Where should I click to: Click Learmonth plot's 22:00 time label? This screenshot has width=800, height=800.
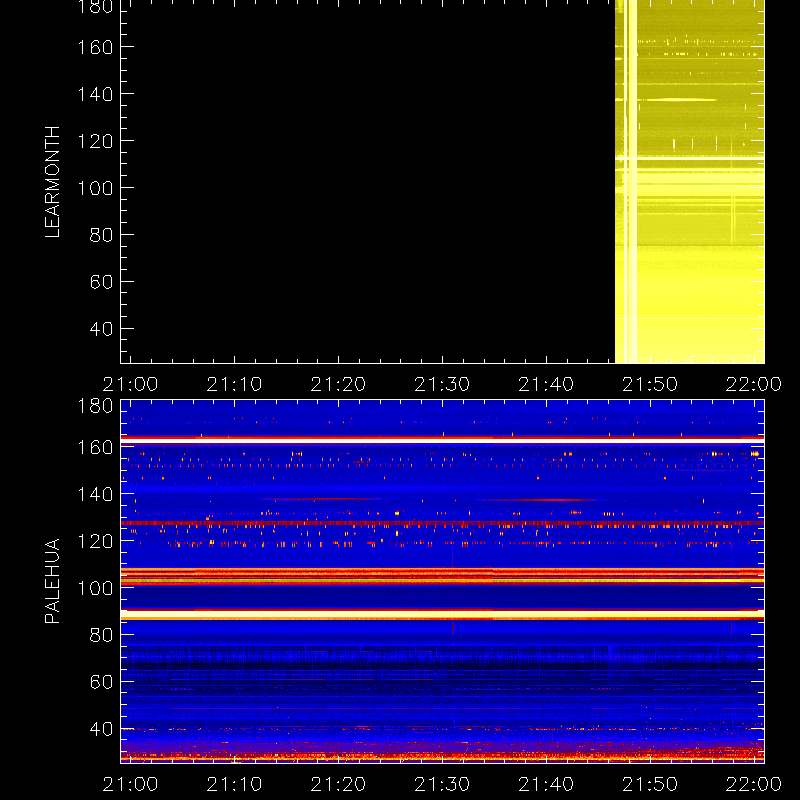tap(754, 384)
